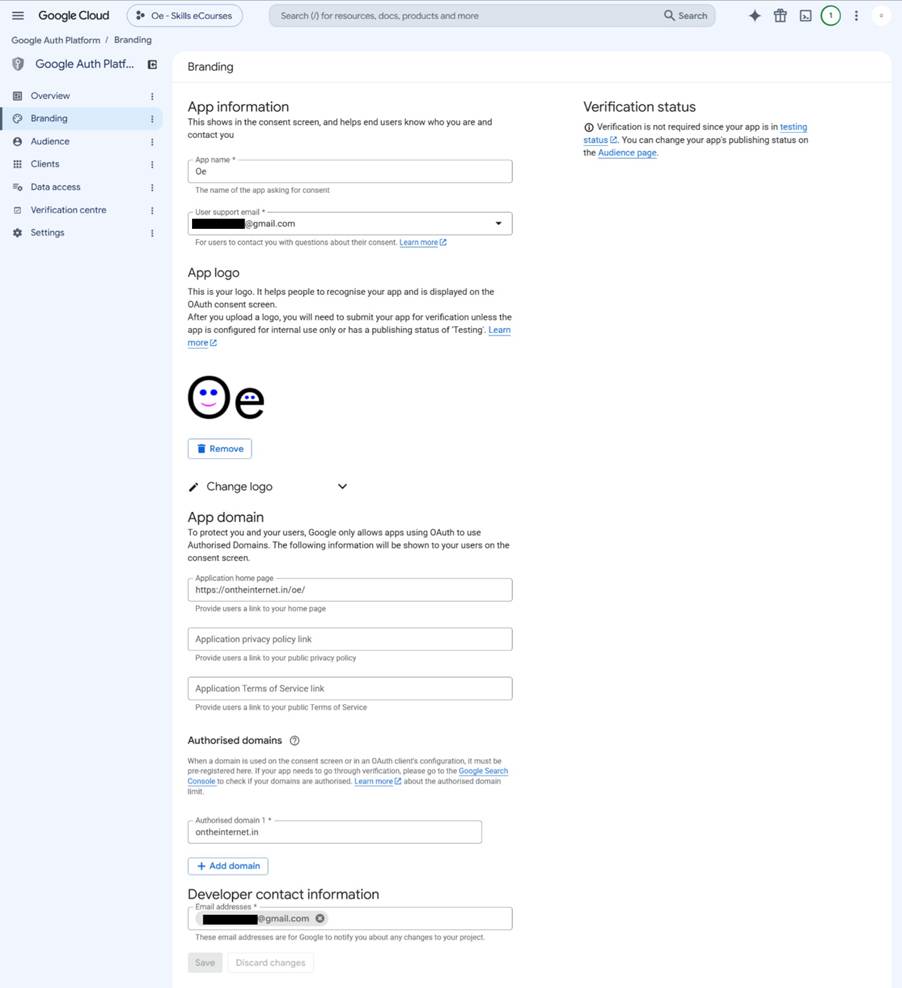
Task: Open the options dots next to Overview
Action: point(152,96)
